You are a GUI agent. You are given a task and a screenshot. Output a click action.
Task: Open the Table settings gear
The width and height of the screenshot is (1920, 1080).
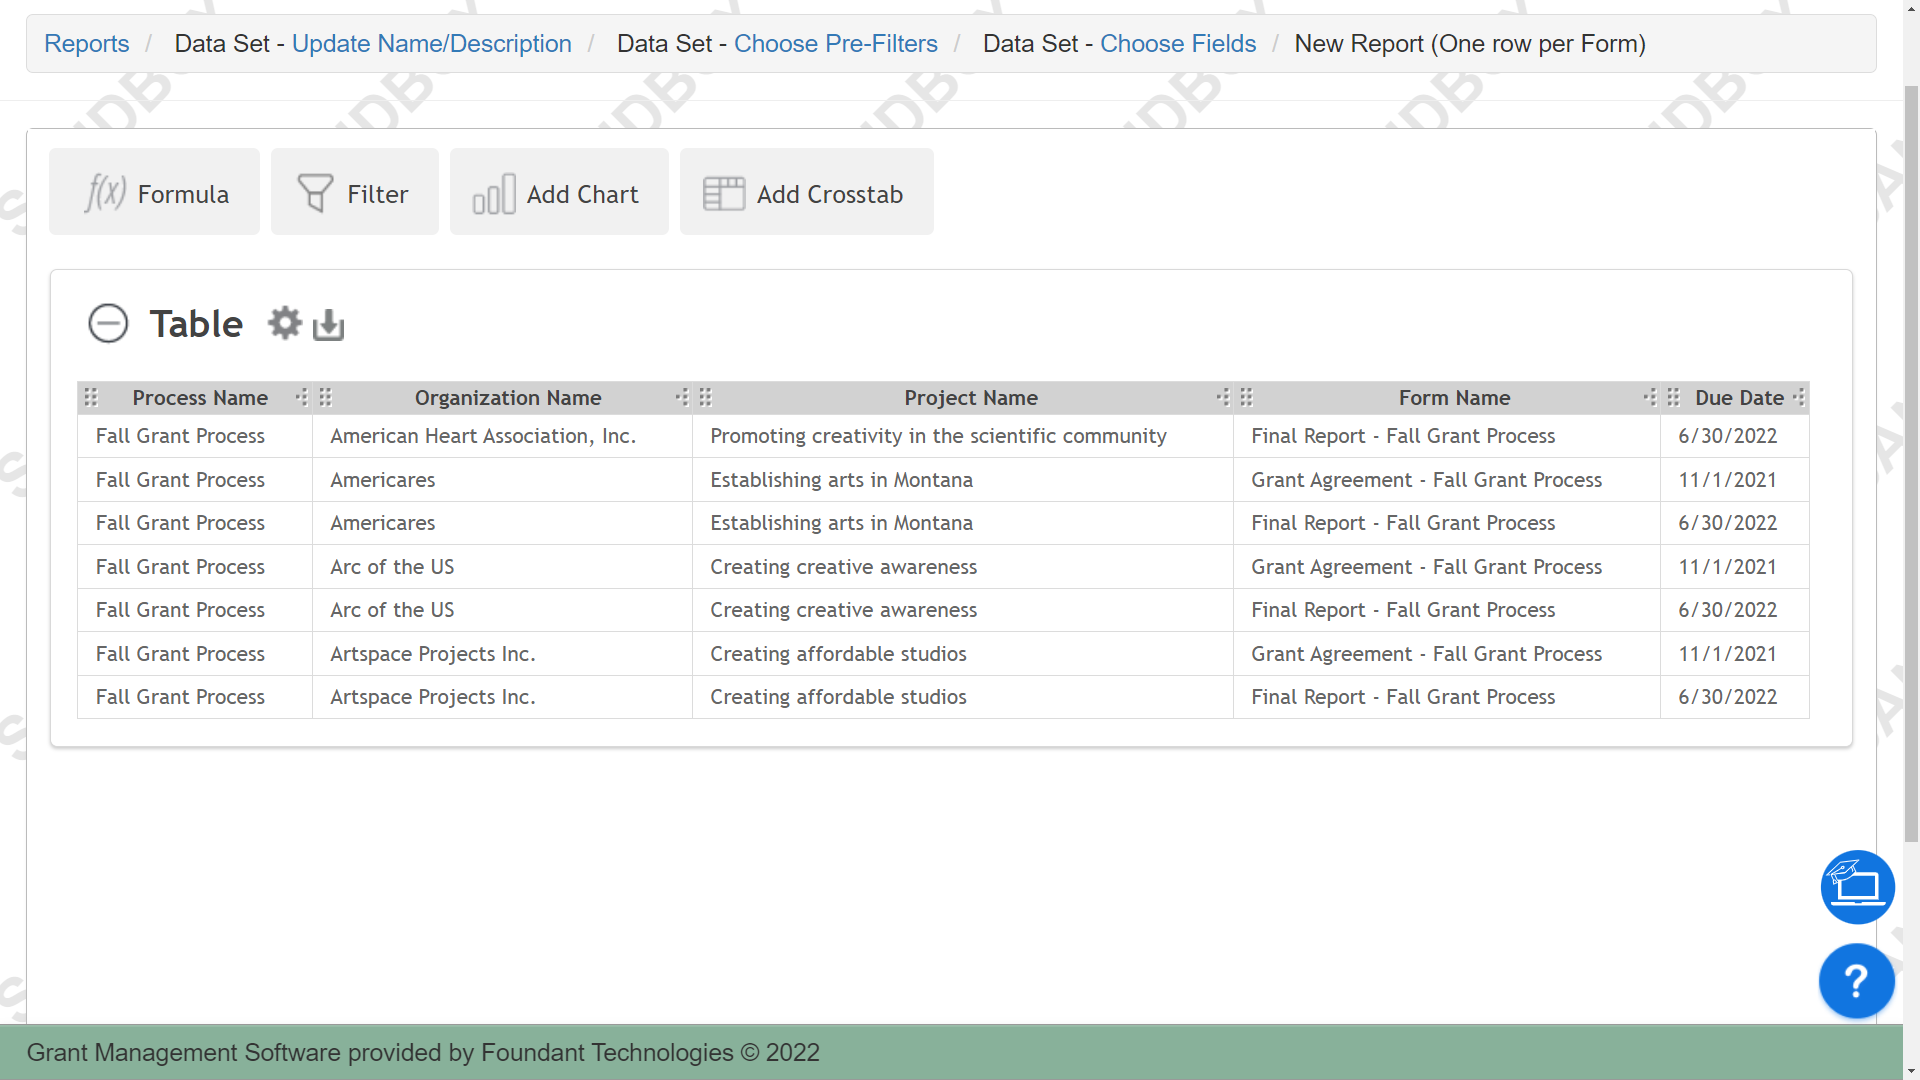click(x=284, y=322)
